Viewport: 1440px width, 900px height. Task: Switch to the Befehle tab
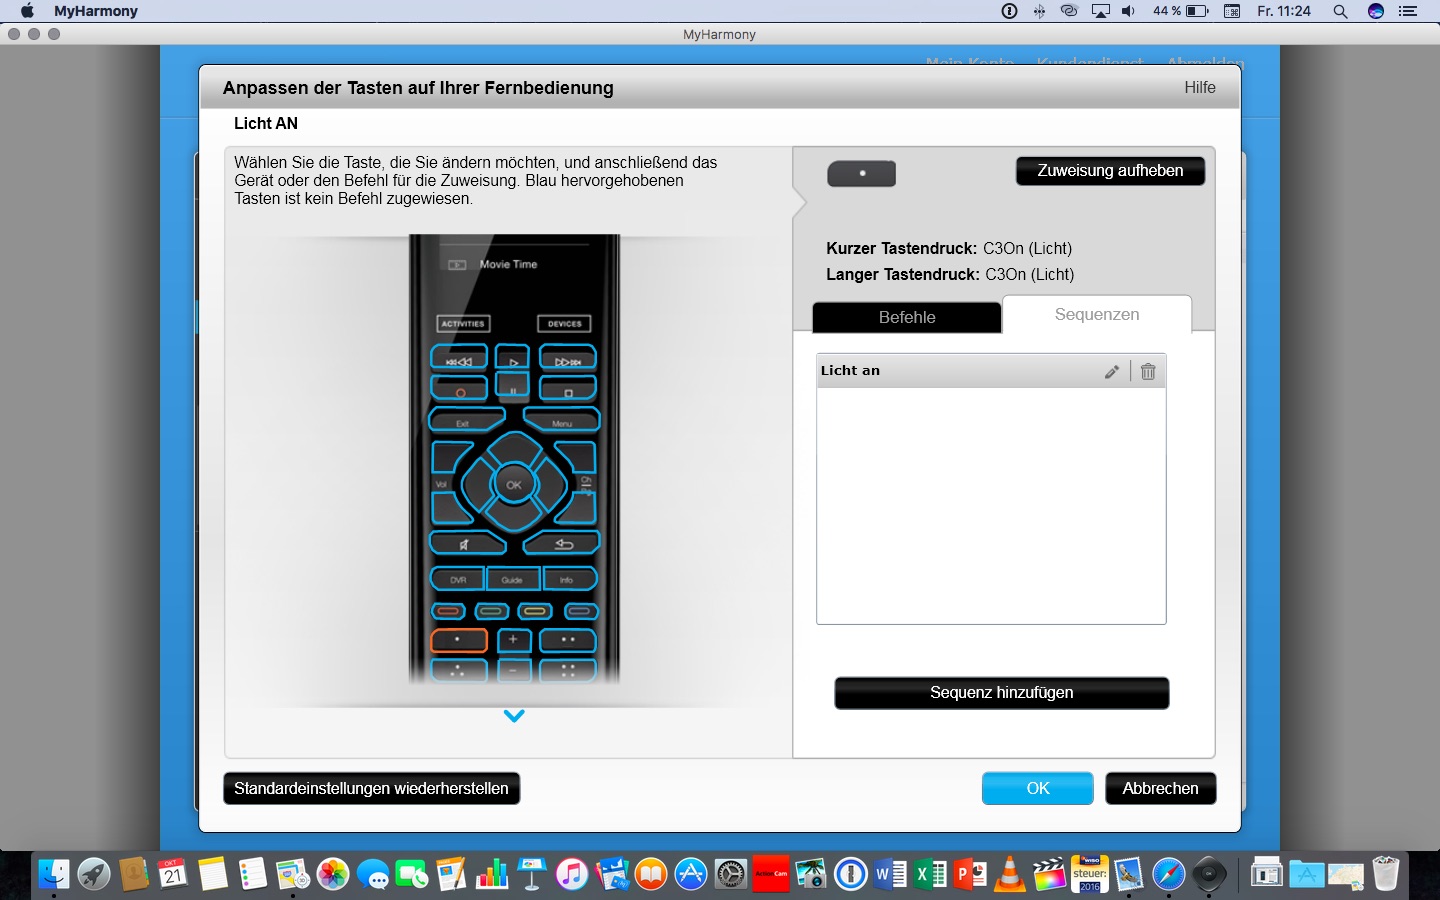[x=906, y=317]
